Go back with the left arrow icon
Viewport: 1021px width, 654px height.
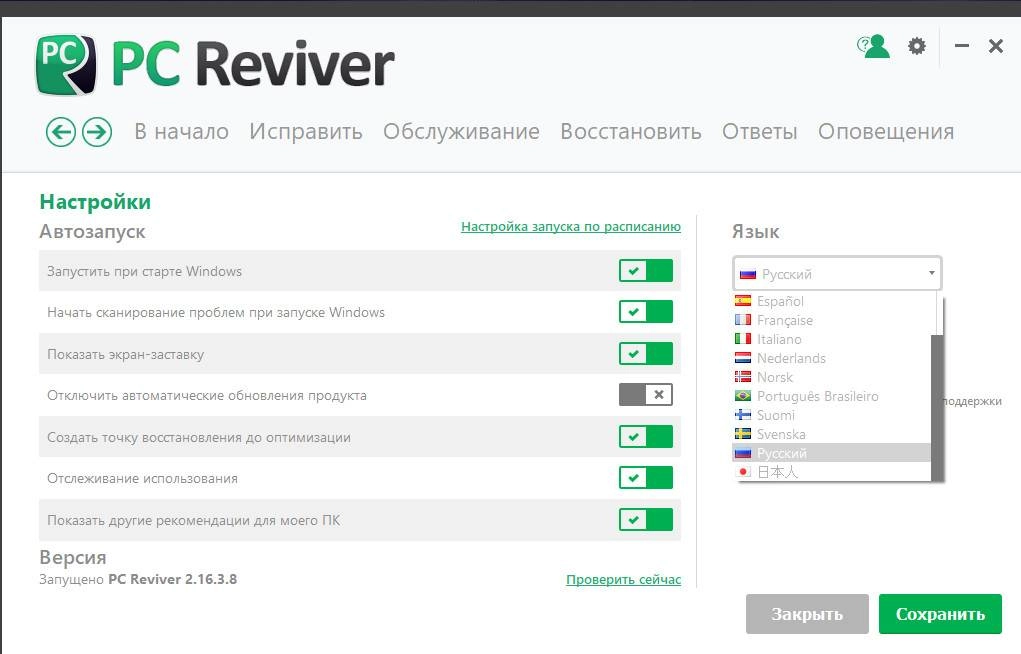(x=61, y=132)
